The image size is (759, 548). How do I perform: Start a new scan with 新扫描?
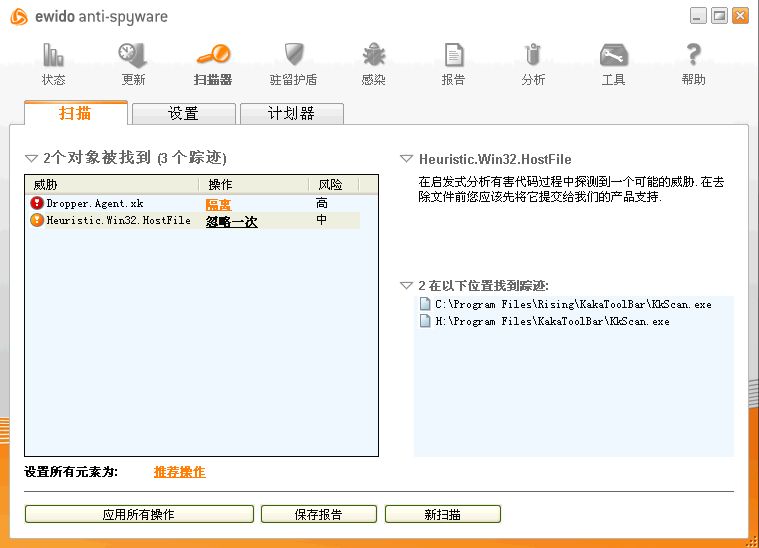tap(442, 514)
